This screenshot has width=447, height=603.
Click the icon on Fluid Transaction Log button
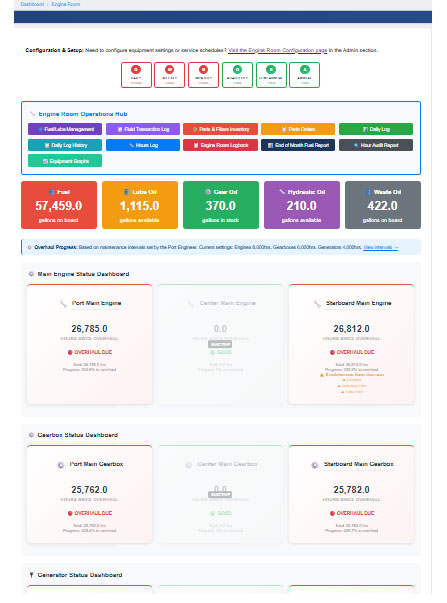click(120, 129)
